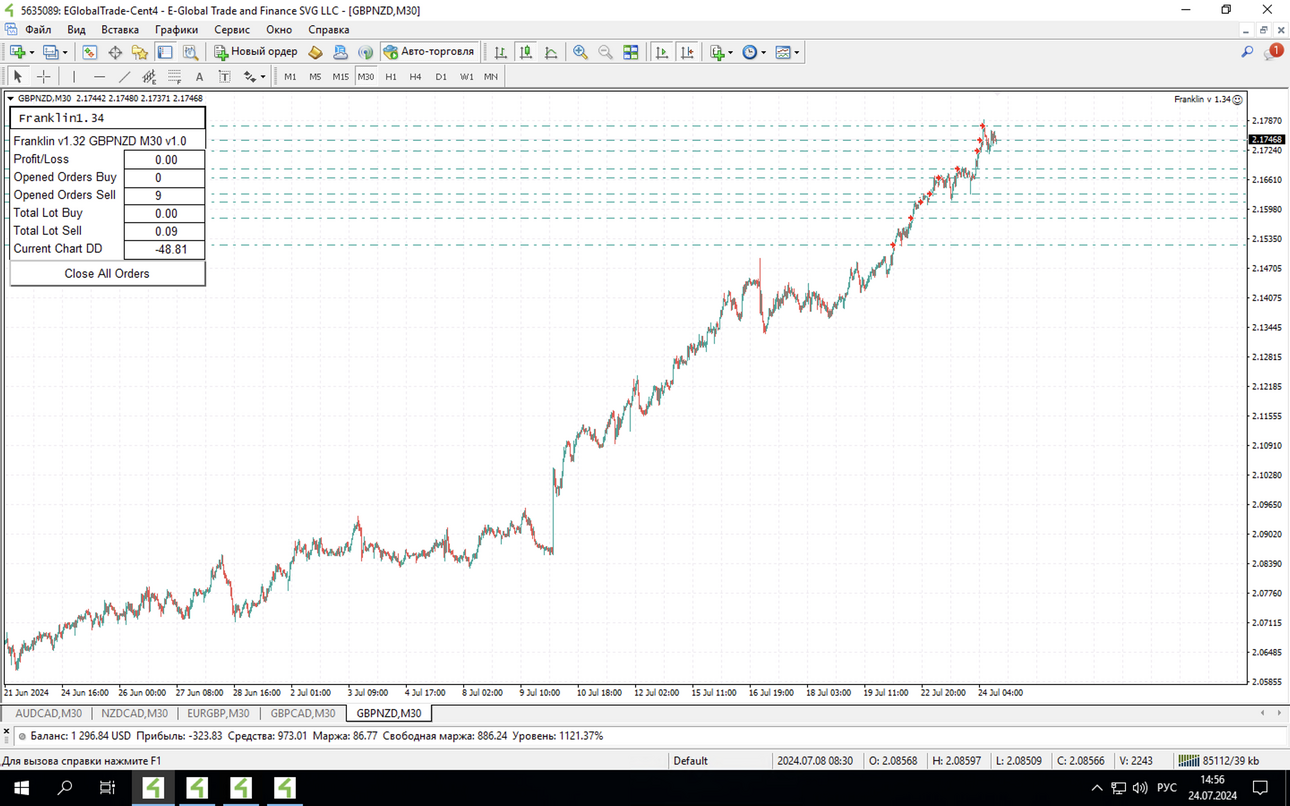Open the MetaEditor book icon
Screen dimensions: 1290x806
click(315, 52)
